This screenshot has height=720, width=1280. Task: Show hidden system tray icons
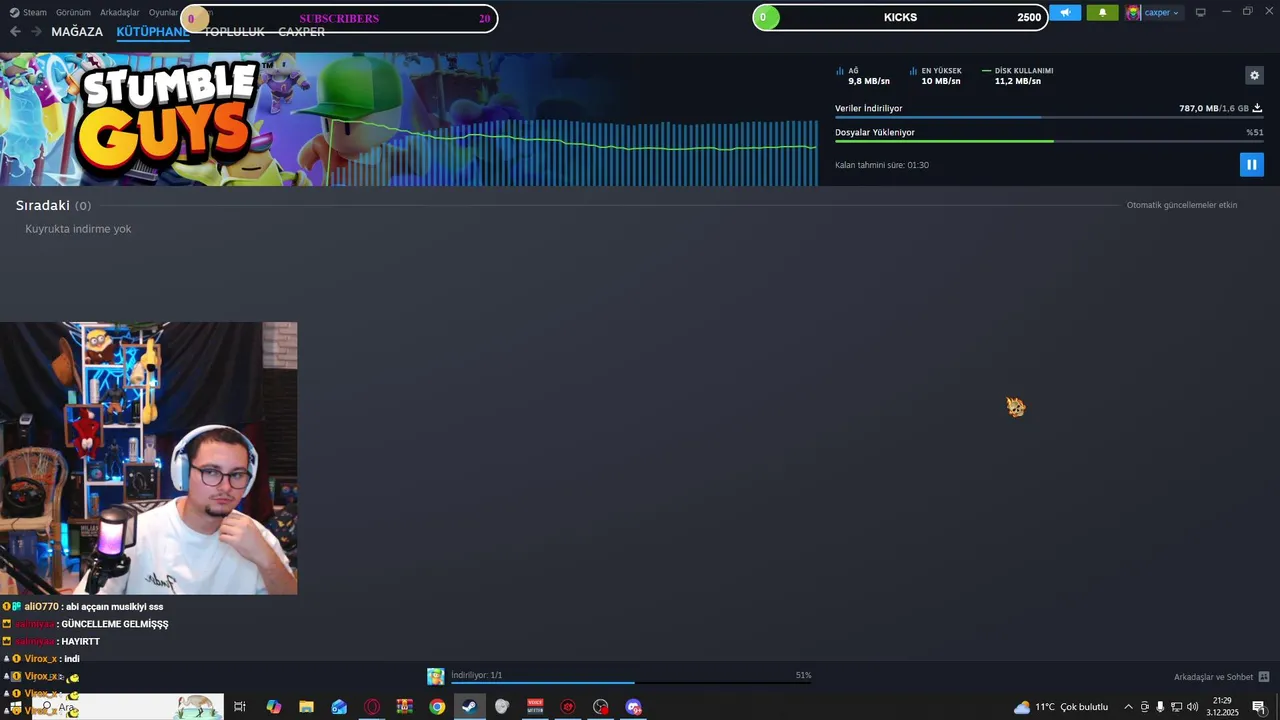(x=1128, y=707)
